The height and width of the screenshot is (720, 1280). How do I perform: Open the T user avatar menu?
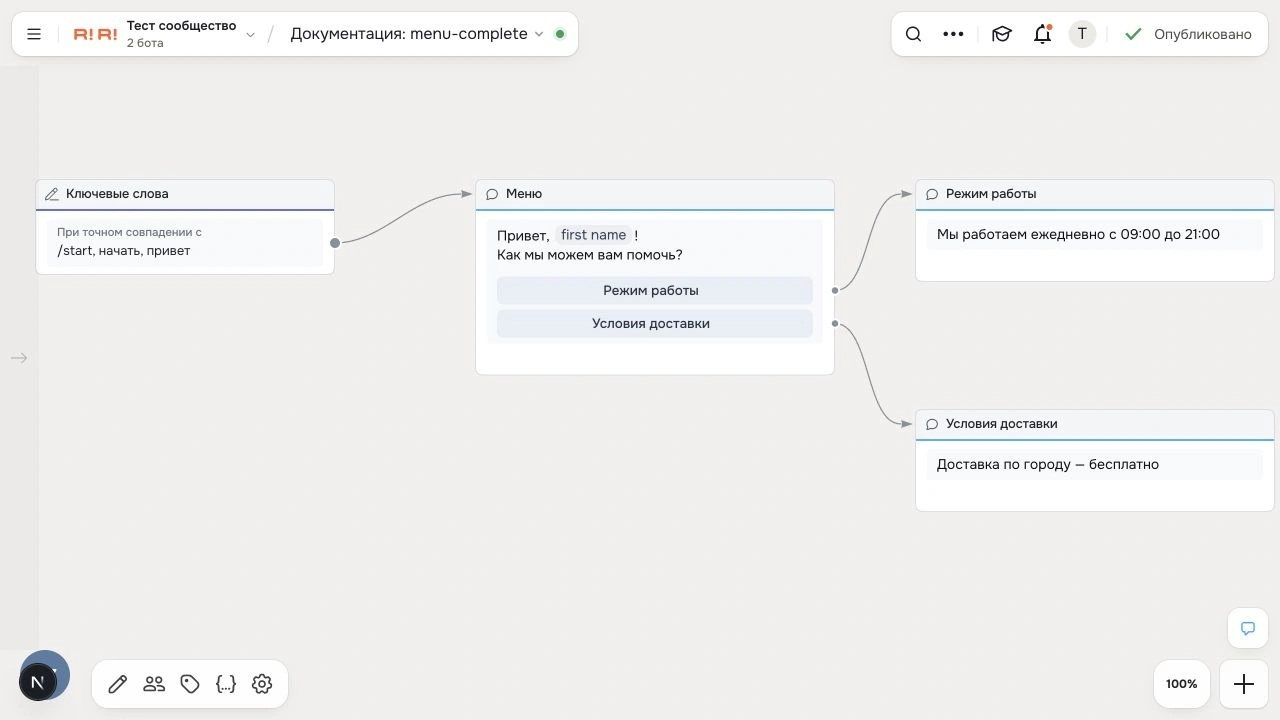pyautogui.click(x=1082, y=34)
